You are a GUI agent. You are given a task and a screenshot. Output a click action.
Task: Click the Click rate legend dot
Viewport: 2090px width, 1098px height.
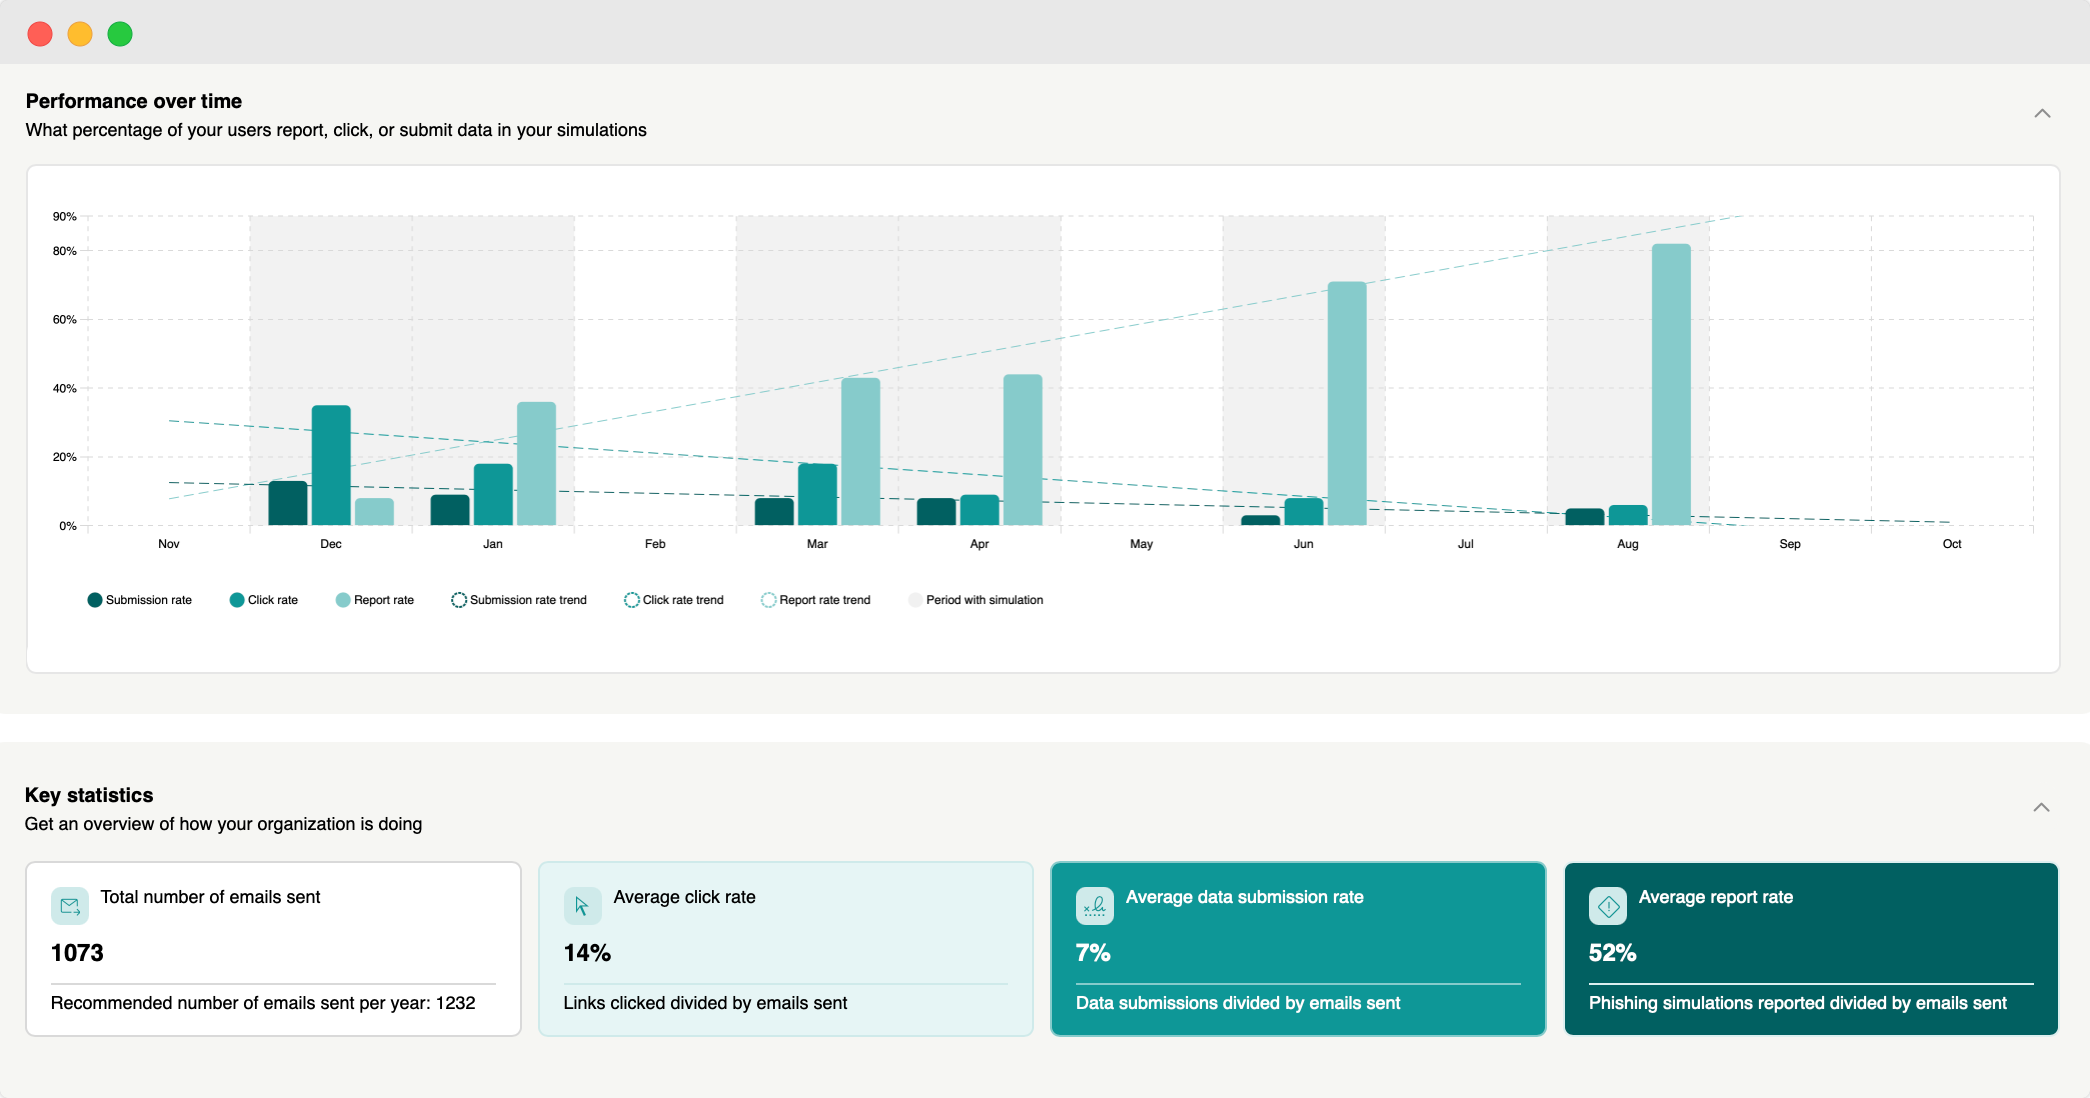tap(236, 600)
